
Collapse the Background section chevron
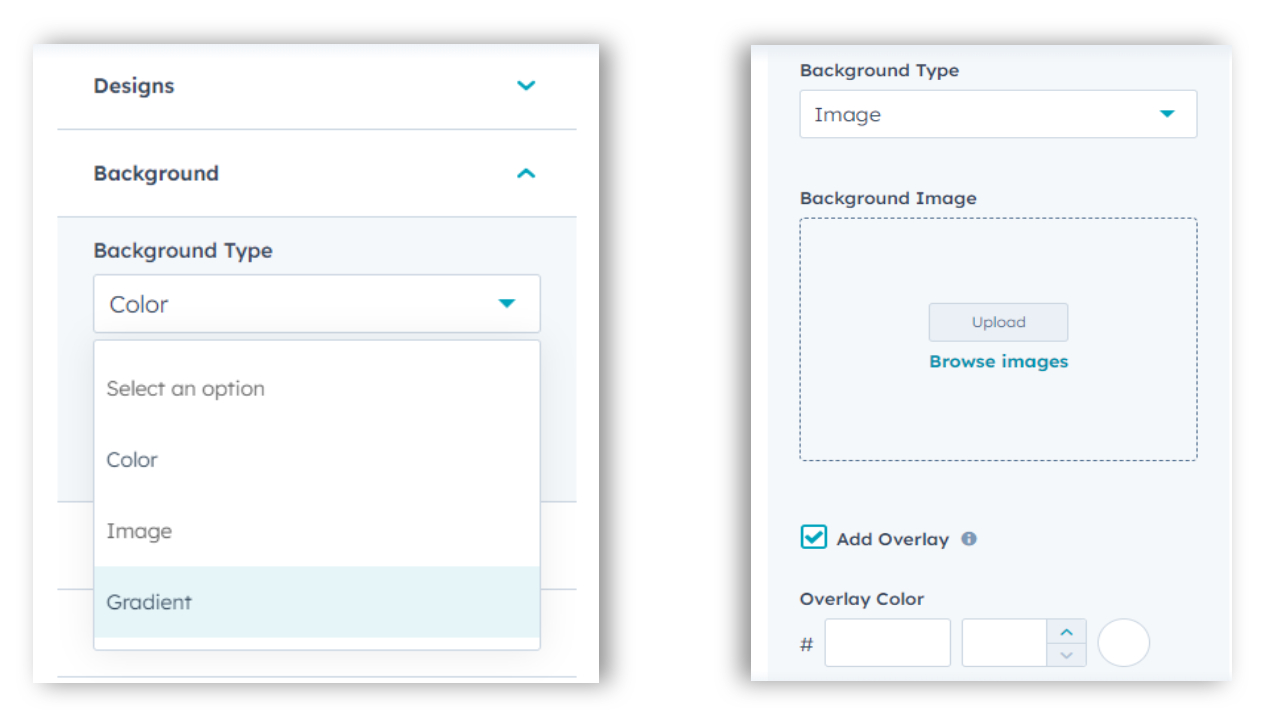(x=525, y=174)
